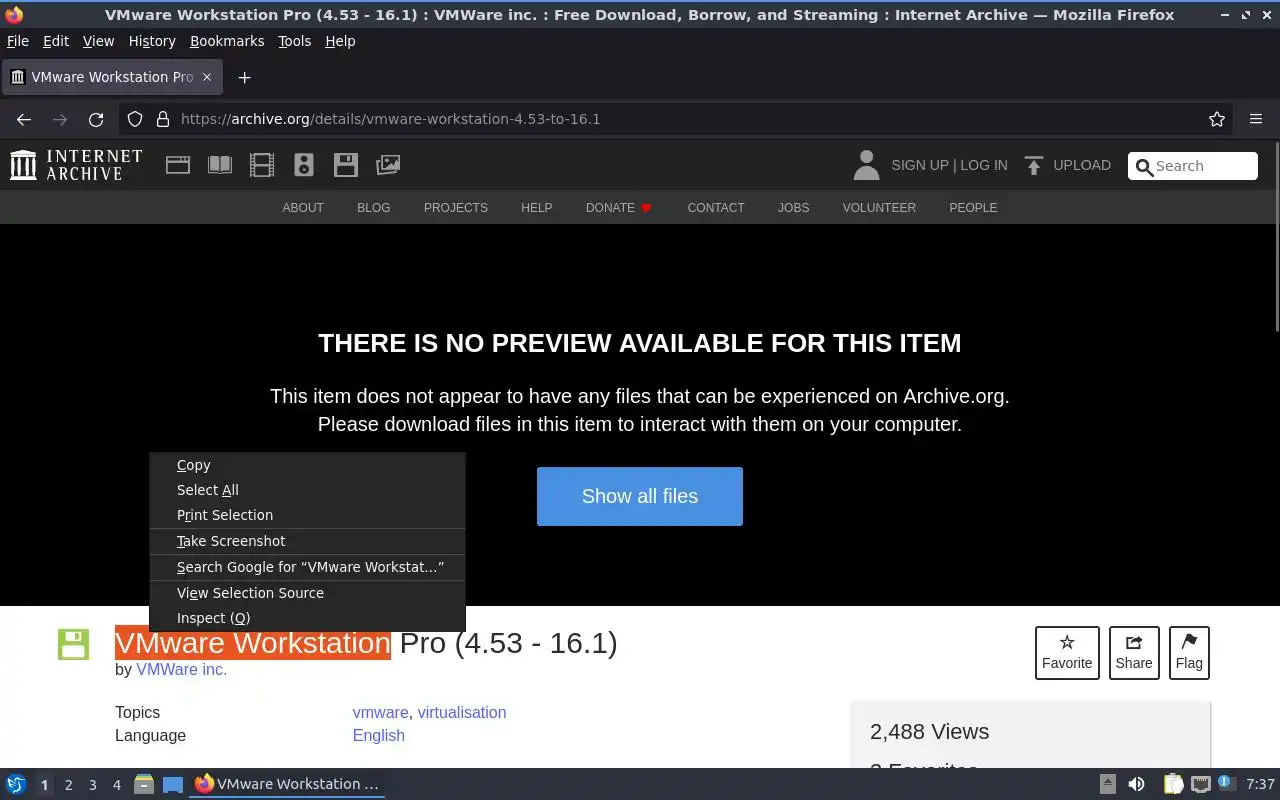Click the user avatar icon
This screenshot has width=1280, height=800.
(x=866, y=165)
